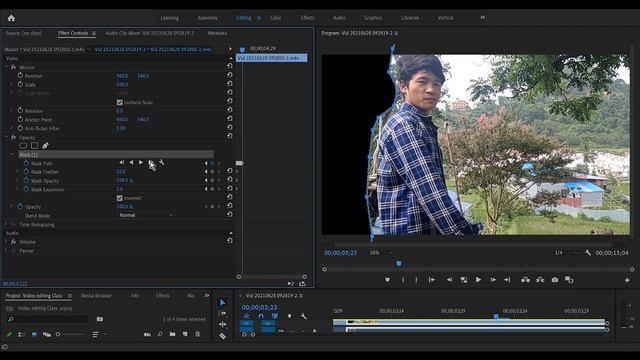Switch project panel to icon view

click(x=34, y=334)
